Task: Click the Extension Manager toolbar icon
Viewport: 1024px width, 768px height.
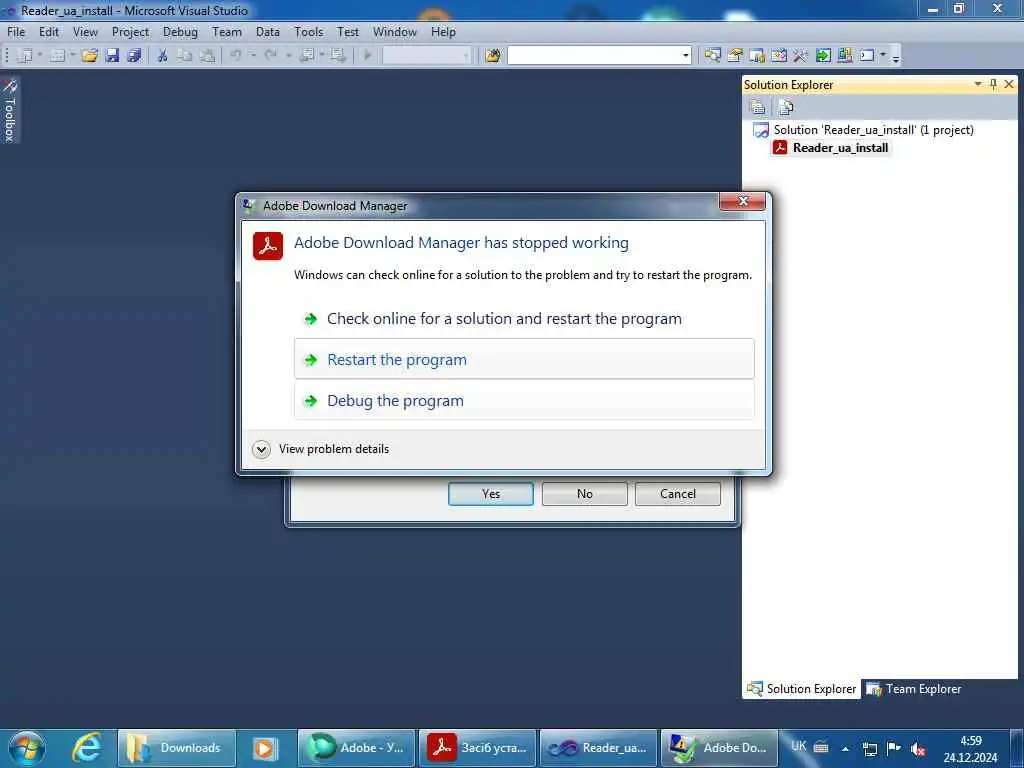Action: pyautogui.click(x=845, y=56)
